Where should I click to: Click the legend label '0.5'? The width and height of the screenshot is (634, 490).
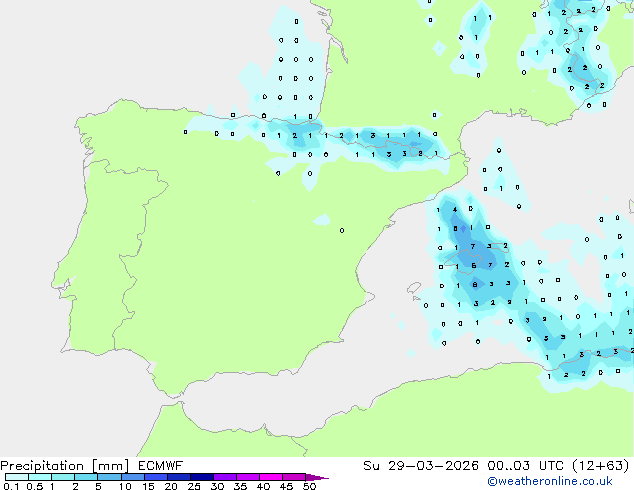click(x=35, y=486)
